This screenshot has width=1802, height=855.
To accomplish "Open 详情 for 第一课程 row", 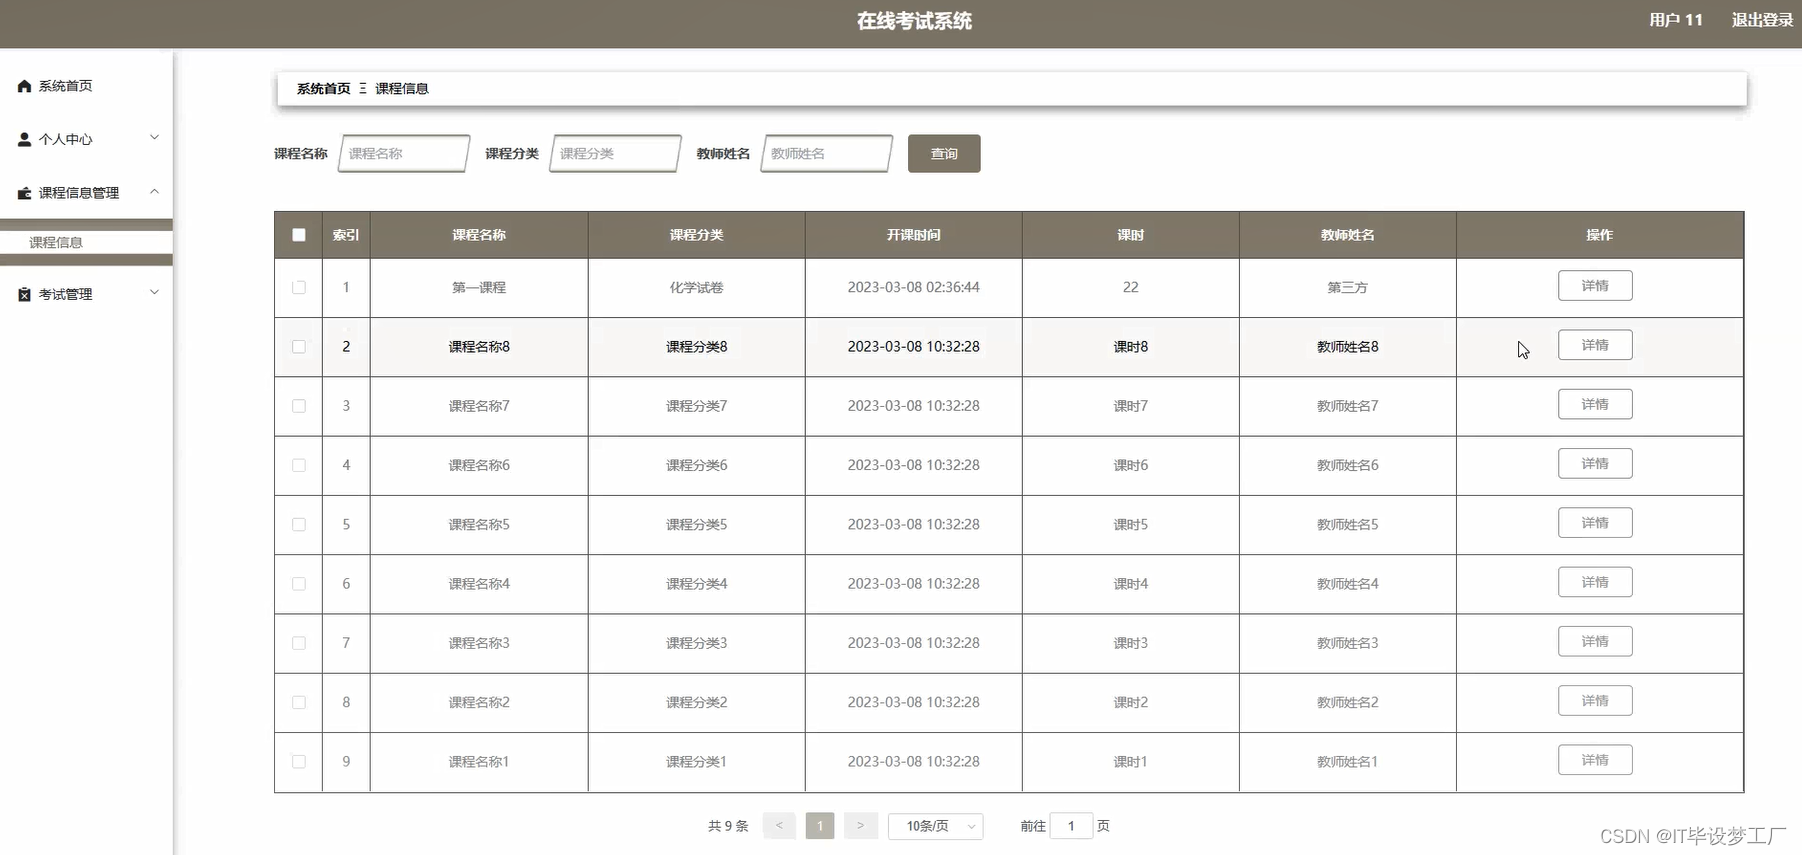I will pos(1595,286).
